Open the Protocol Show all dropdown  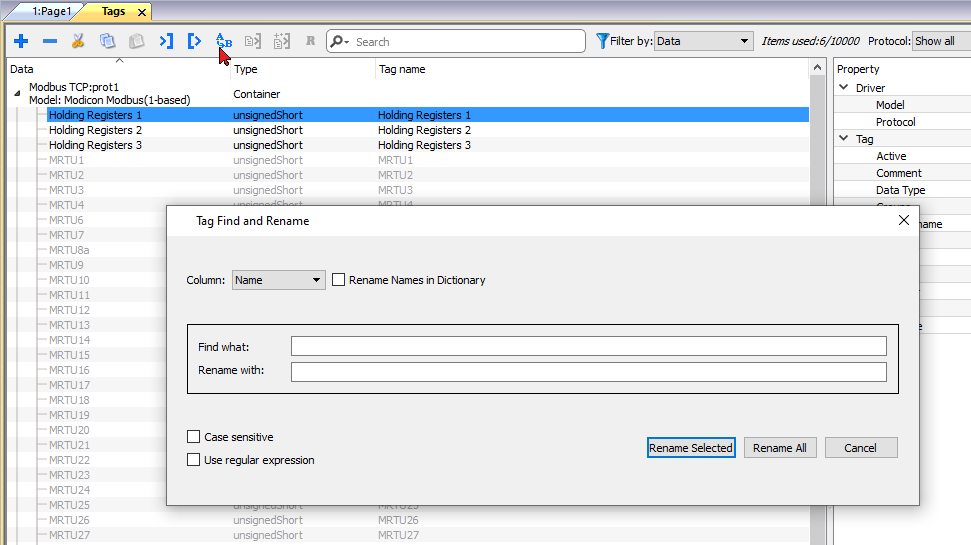(x=941, y=41)
